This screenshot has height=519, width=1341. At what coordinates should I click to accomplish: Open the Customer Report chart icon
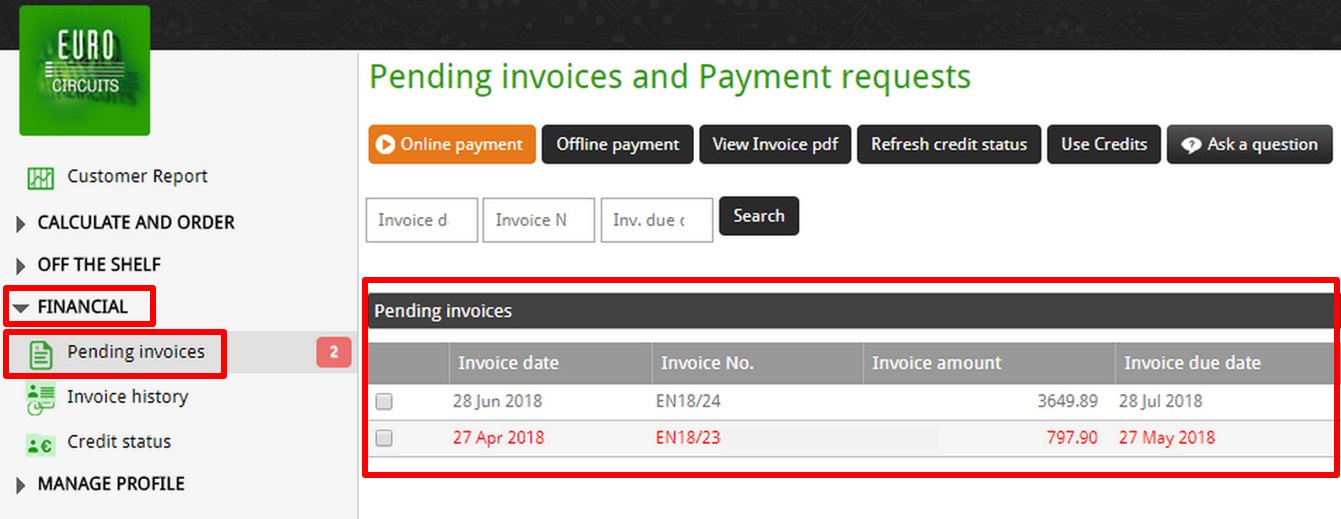[x=40, y=178]
